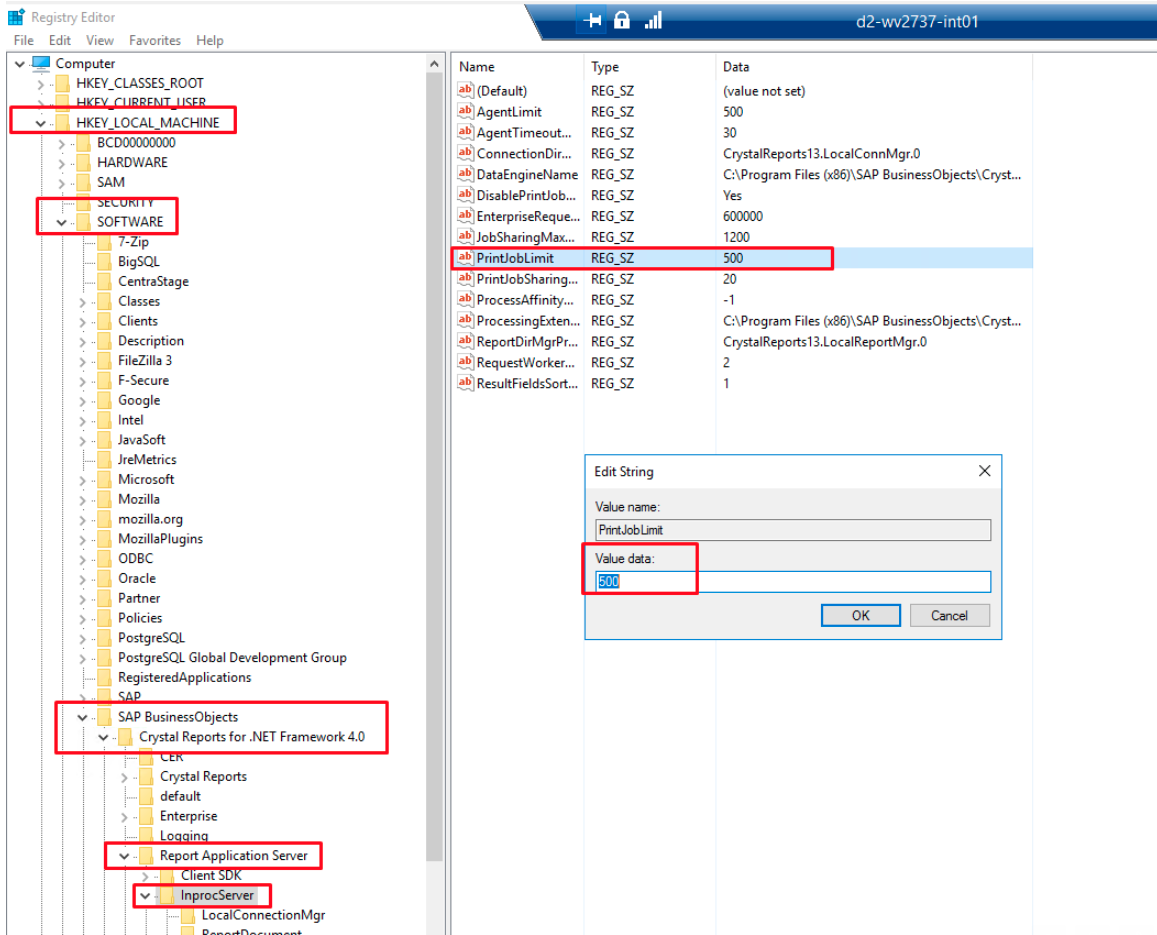Click the signal strength icon in connection bar
This screenshot has height=935, width=1157.
(653, 21)
